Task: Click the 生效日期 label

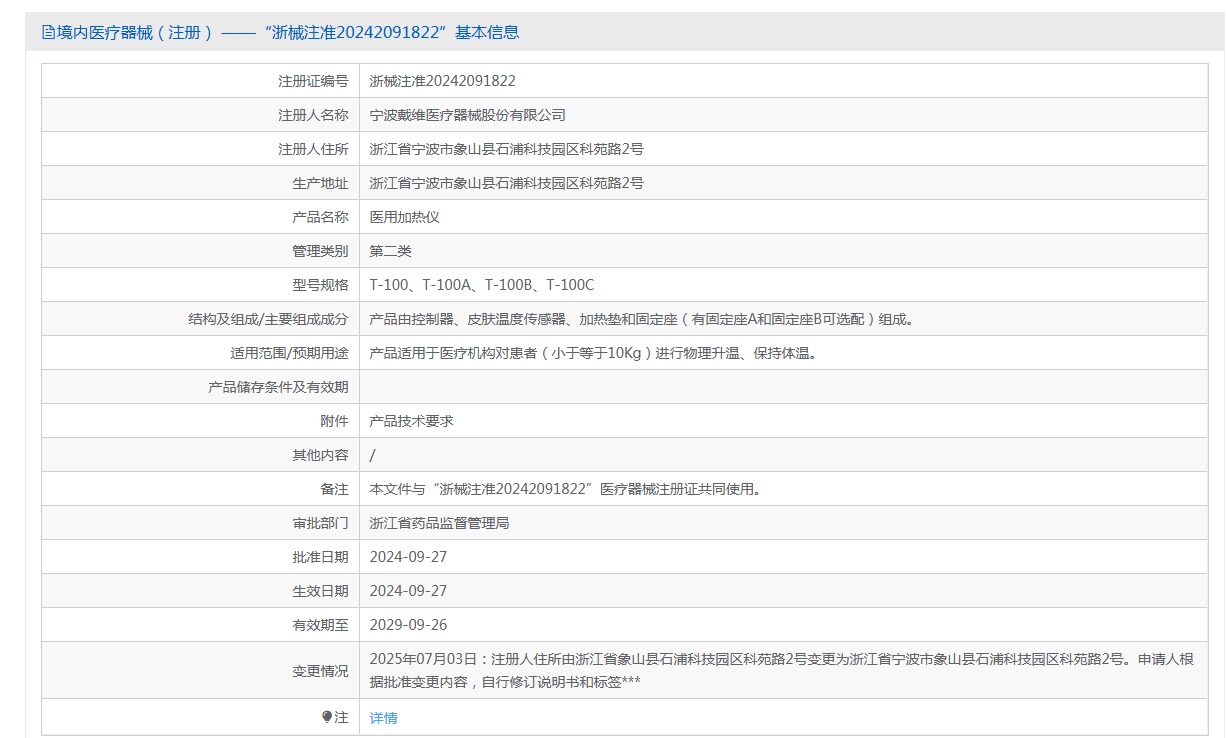Action: point(320,591)
